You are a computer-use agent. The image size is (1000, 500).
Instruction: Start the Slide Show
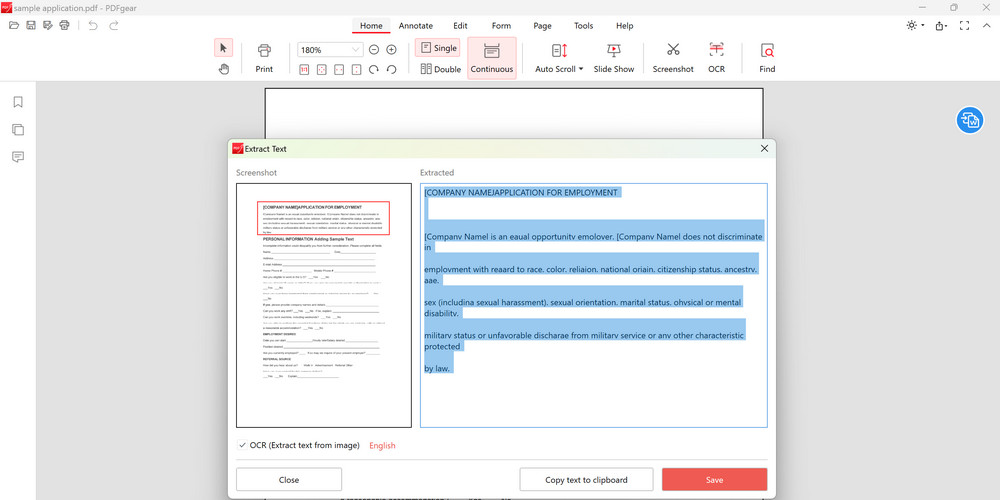[x=614, y=58]
